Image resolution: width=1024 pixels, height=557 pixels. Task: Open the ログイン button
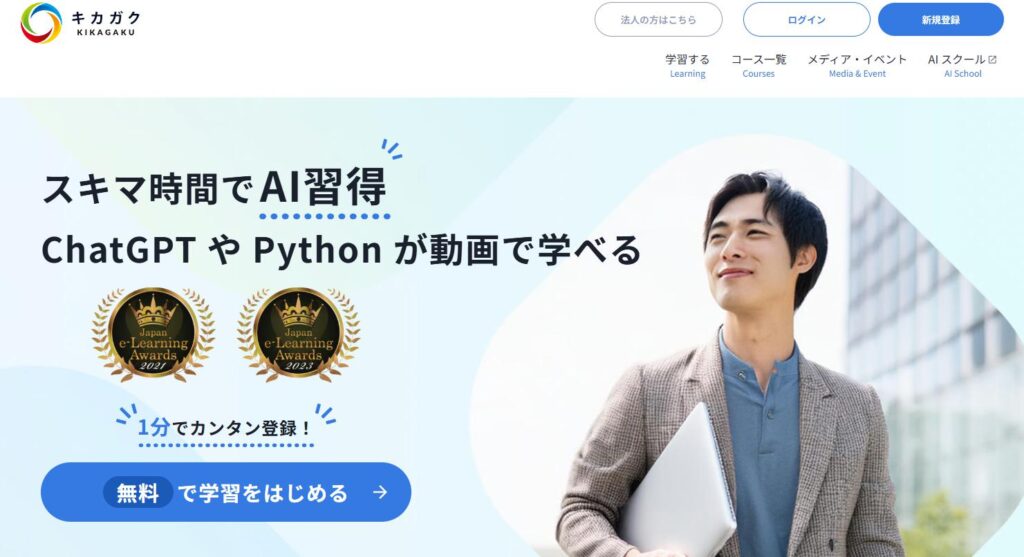click(807, 20)
